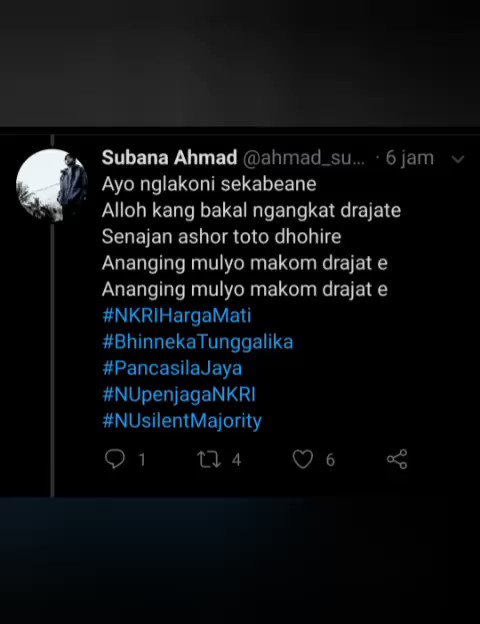Viewport: 480px width, 624px height.
Task: Open the #PancasilaJaya hashtag
Action: tap(172, 369)
